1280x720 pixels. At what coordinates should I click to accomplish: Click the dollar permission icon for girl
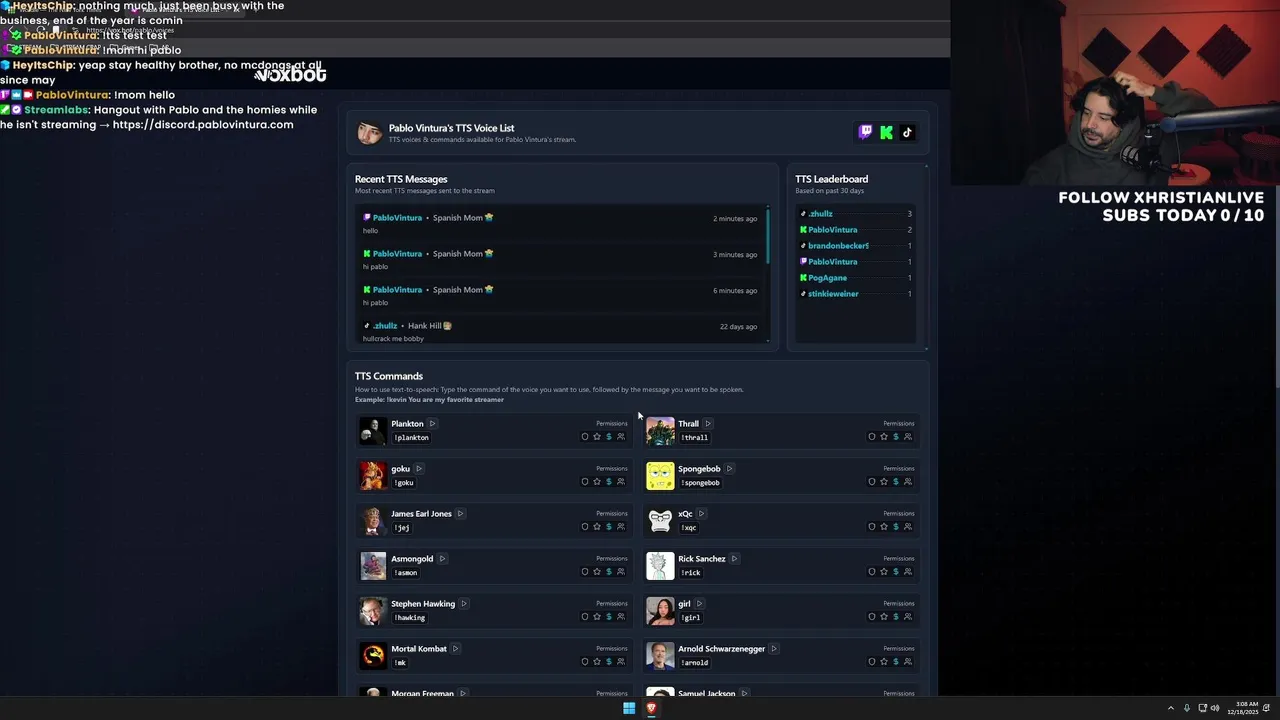[x=896, y=617]
